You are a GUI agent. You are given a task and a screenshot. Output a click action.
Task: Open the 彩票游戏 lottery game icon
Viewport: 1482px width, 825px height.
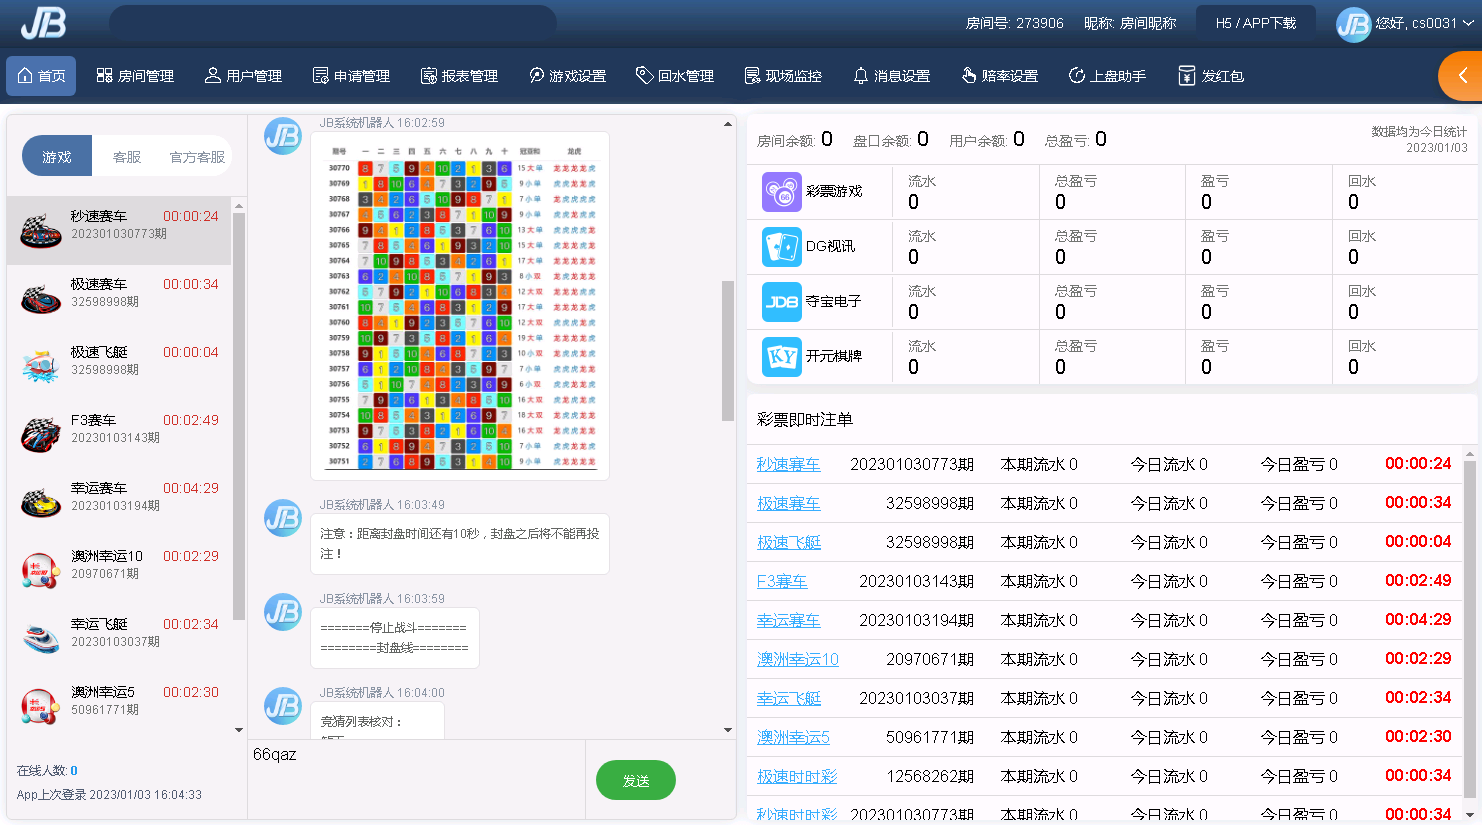[781, 192]
